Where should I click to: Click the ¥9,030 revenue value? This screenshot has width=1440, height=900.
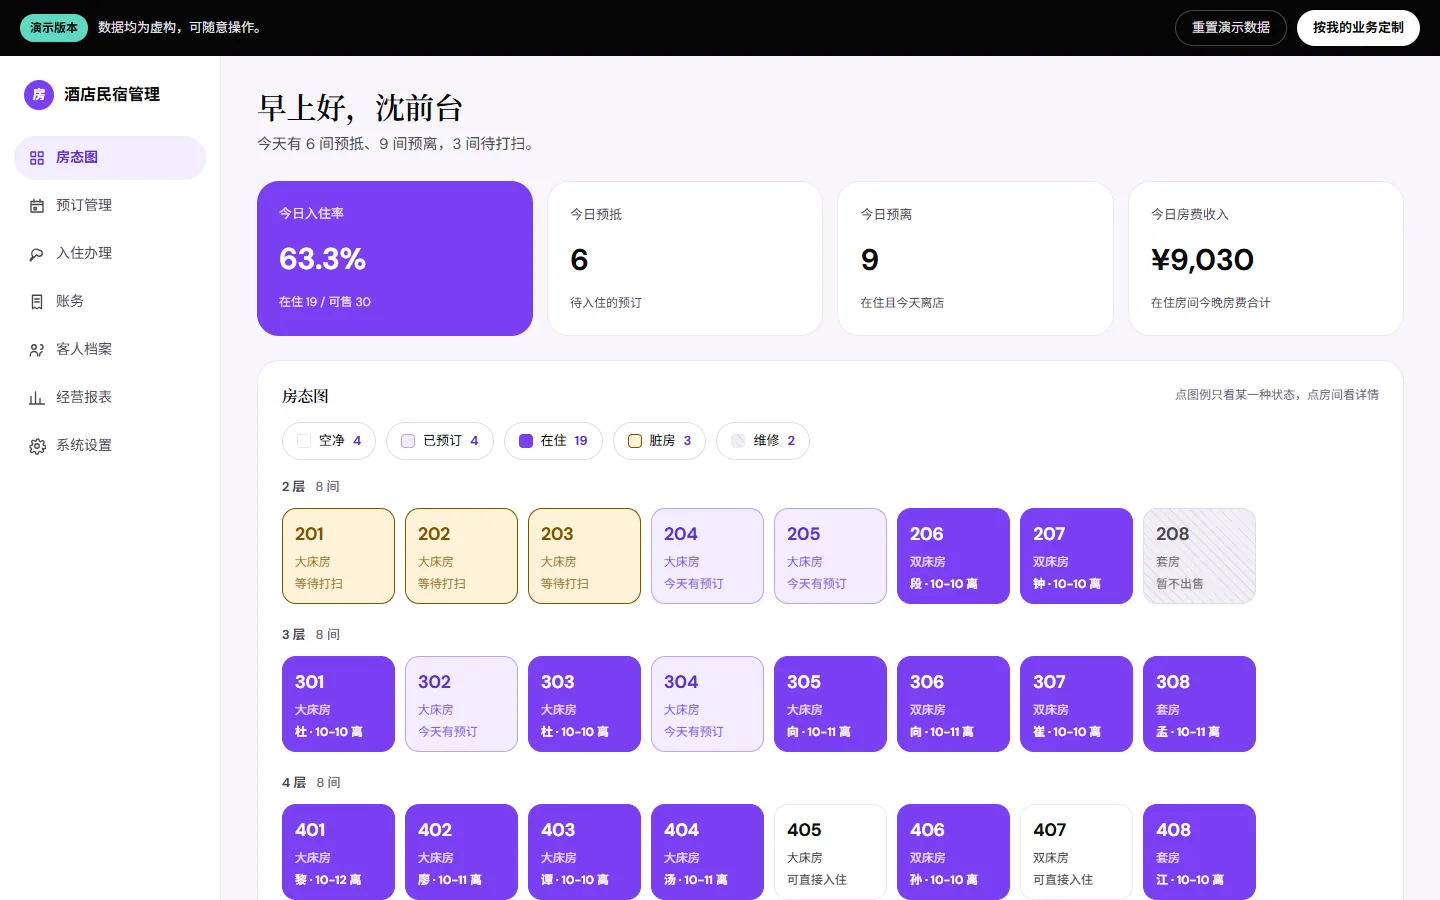(x=1202, y=260)
